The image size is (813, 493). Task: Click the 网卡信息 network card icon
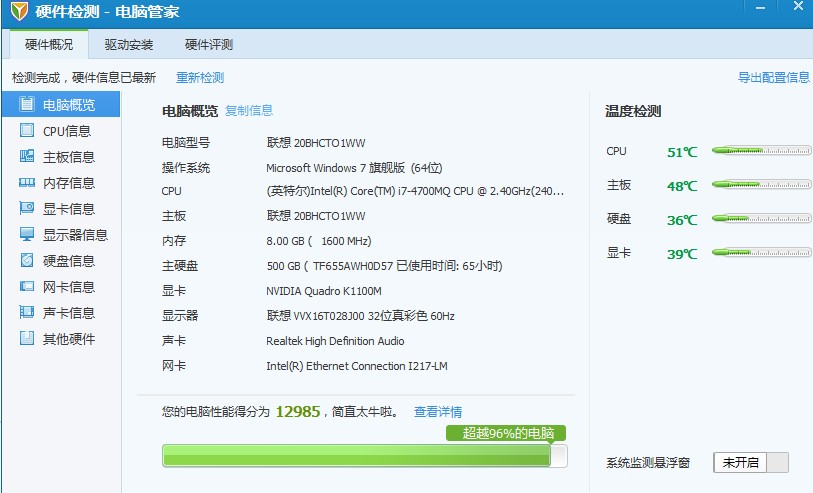point(27,287)
